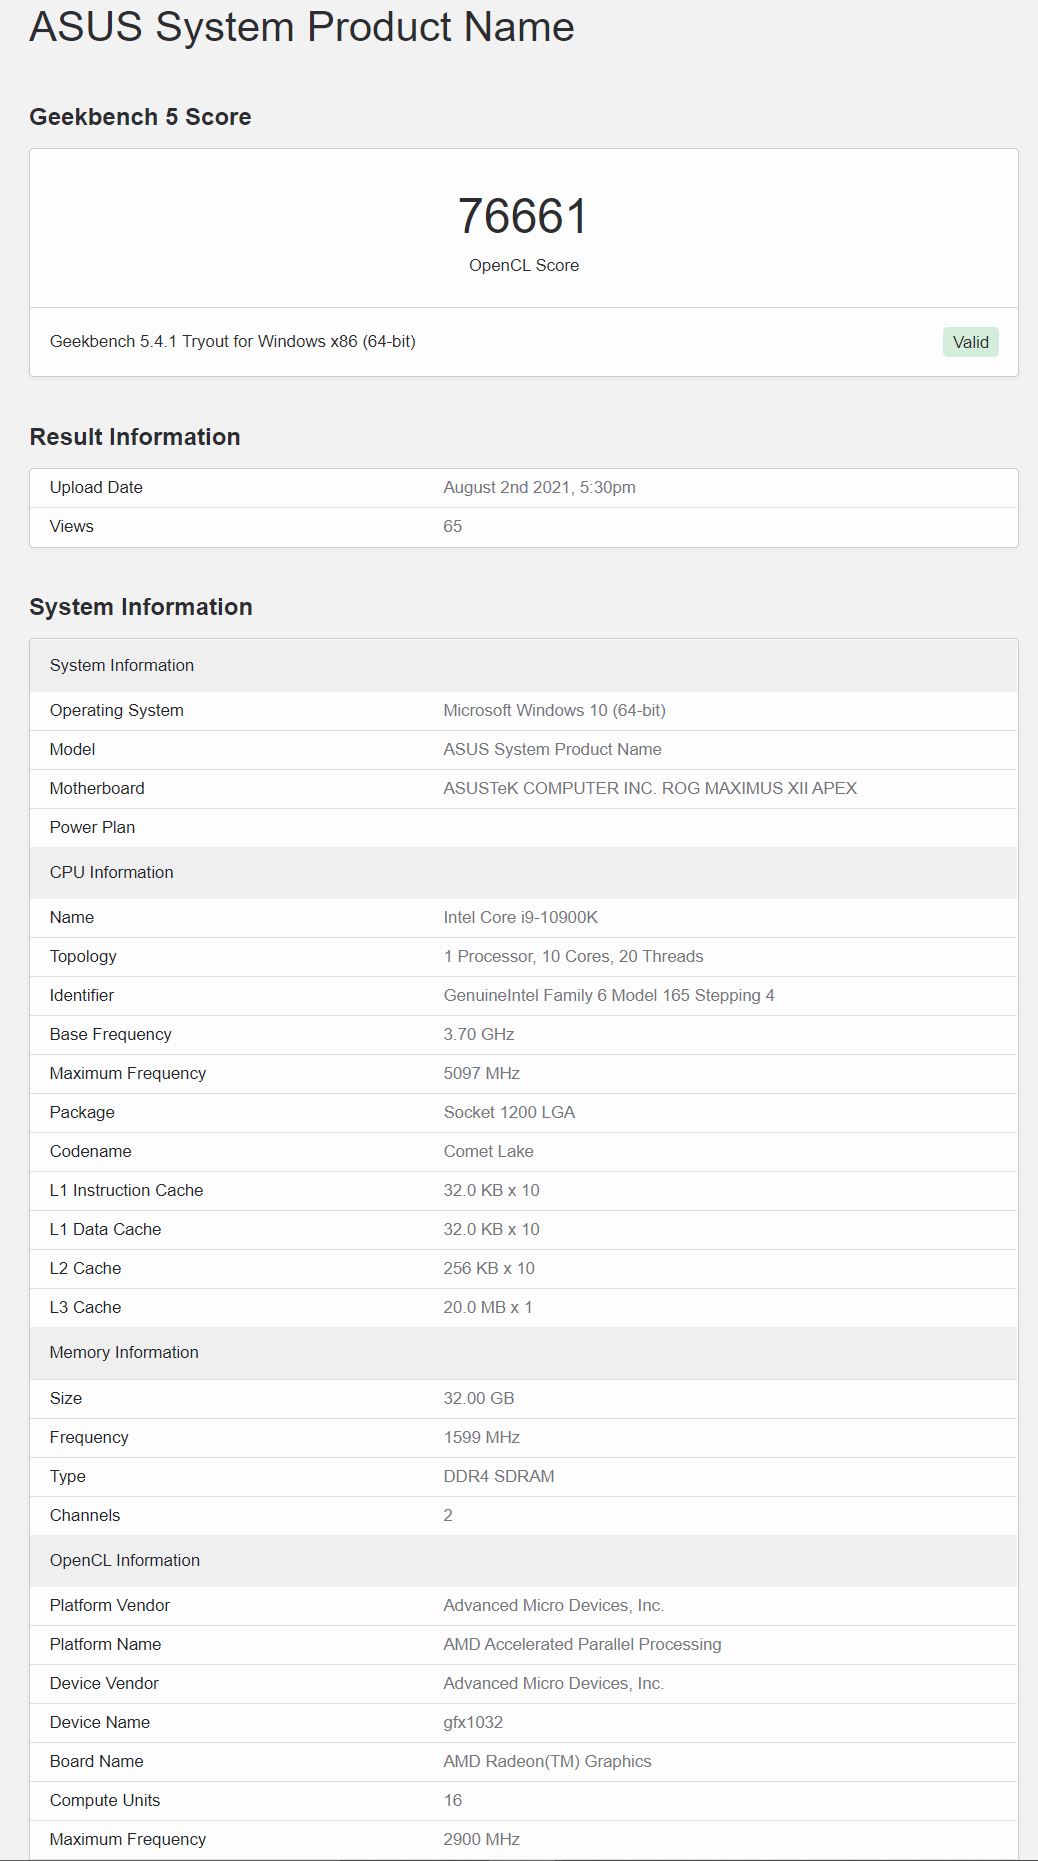Image resolution: width=1038 pixels, height=1861 pixels.
Task: Select the Compute Units value 16
Action: click(452, 1800)
